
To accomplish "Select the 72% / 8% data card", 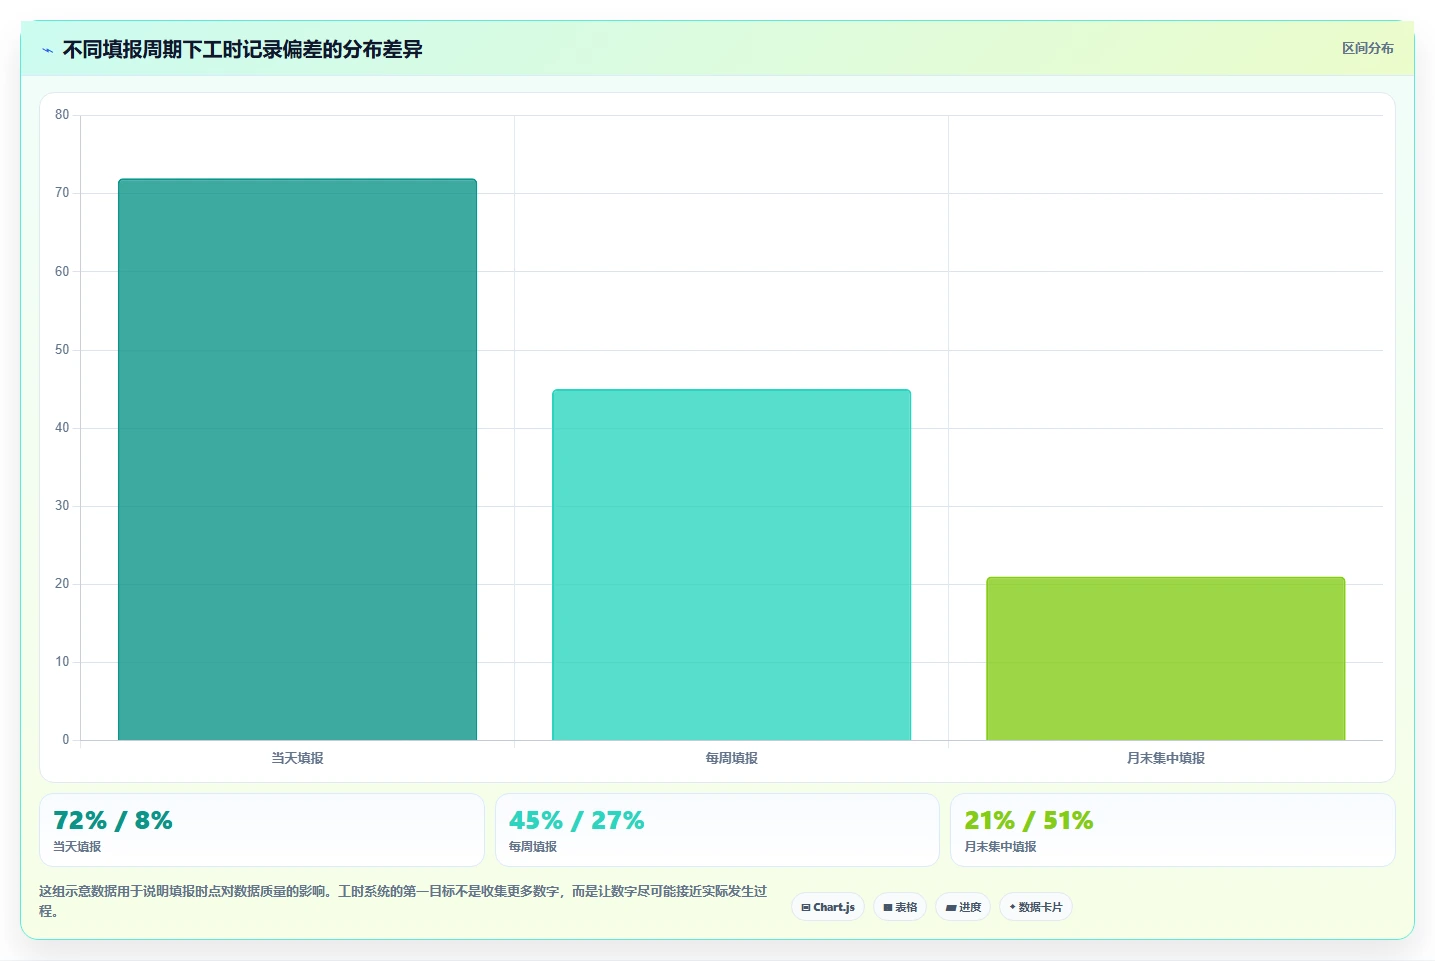I will click(262, 830).
